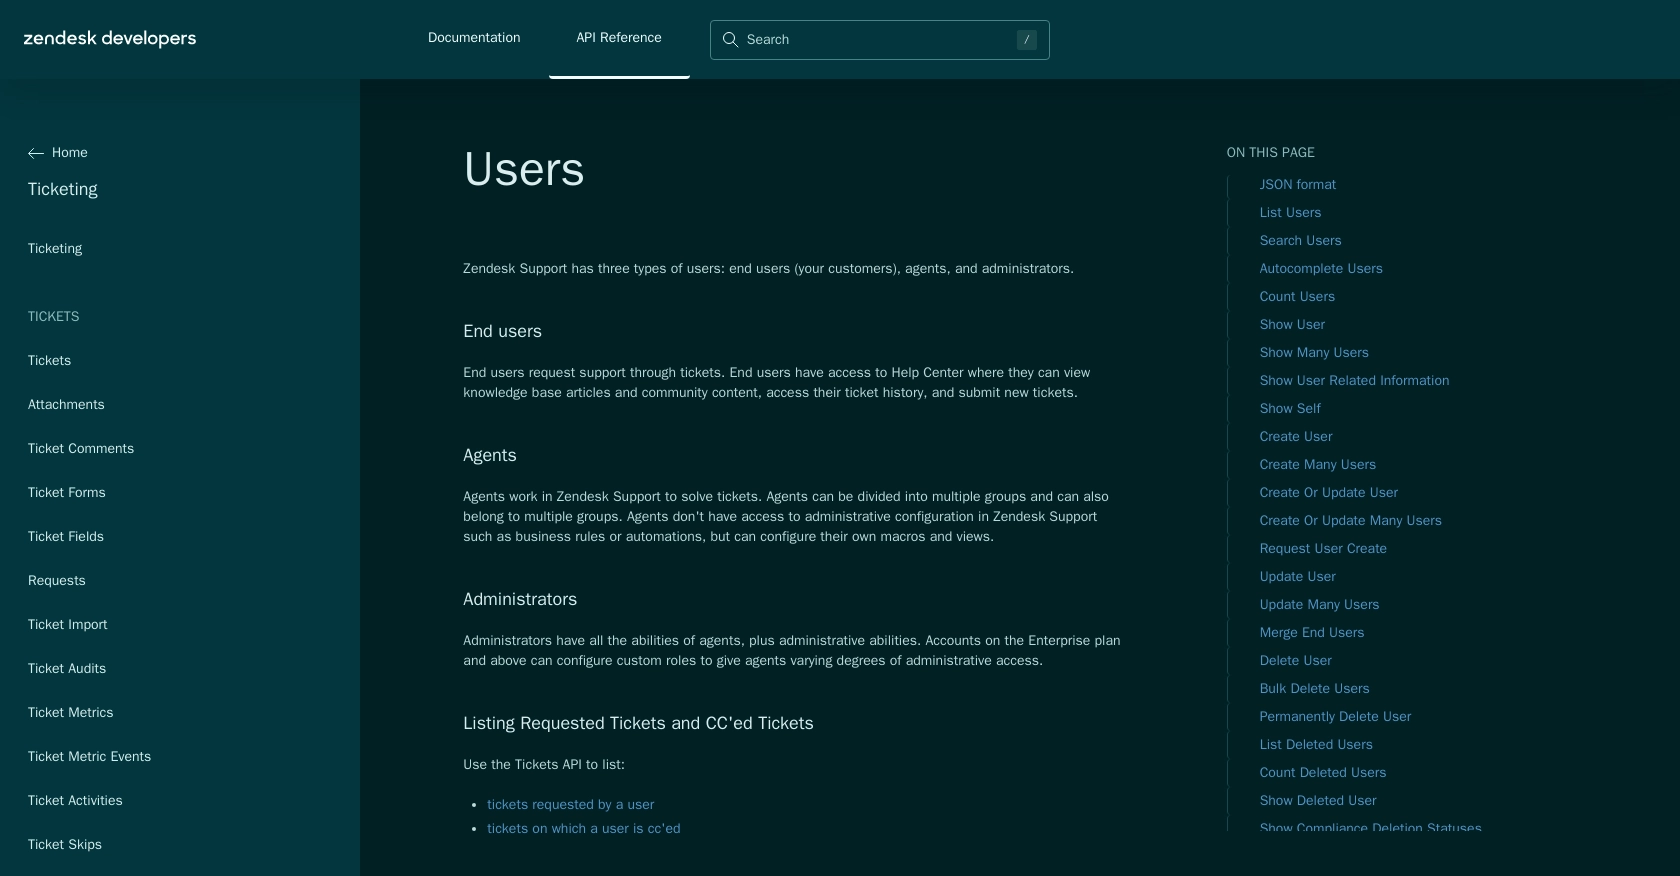Jump to Create User section
Viewport: 1680px width, 876px height.
click(1296, 437)
